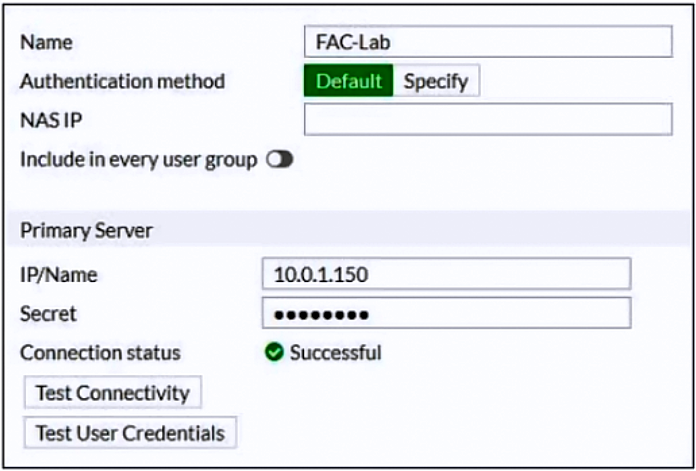This screenshot has width=696, height=471.
Task: Click the NAS IP label
Action: pyautogui.click(x=51, y=120)
